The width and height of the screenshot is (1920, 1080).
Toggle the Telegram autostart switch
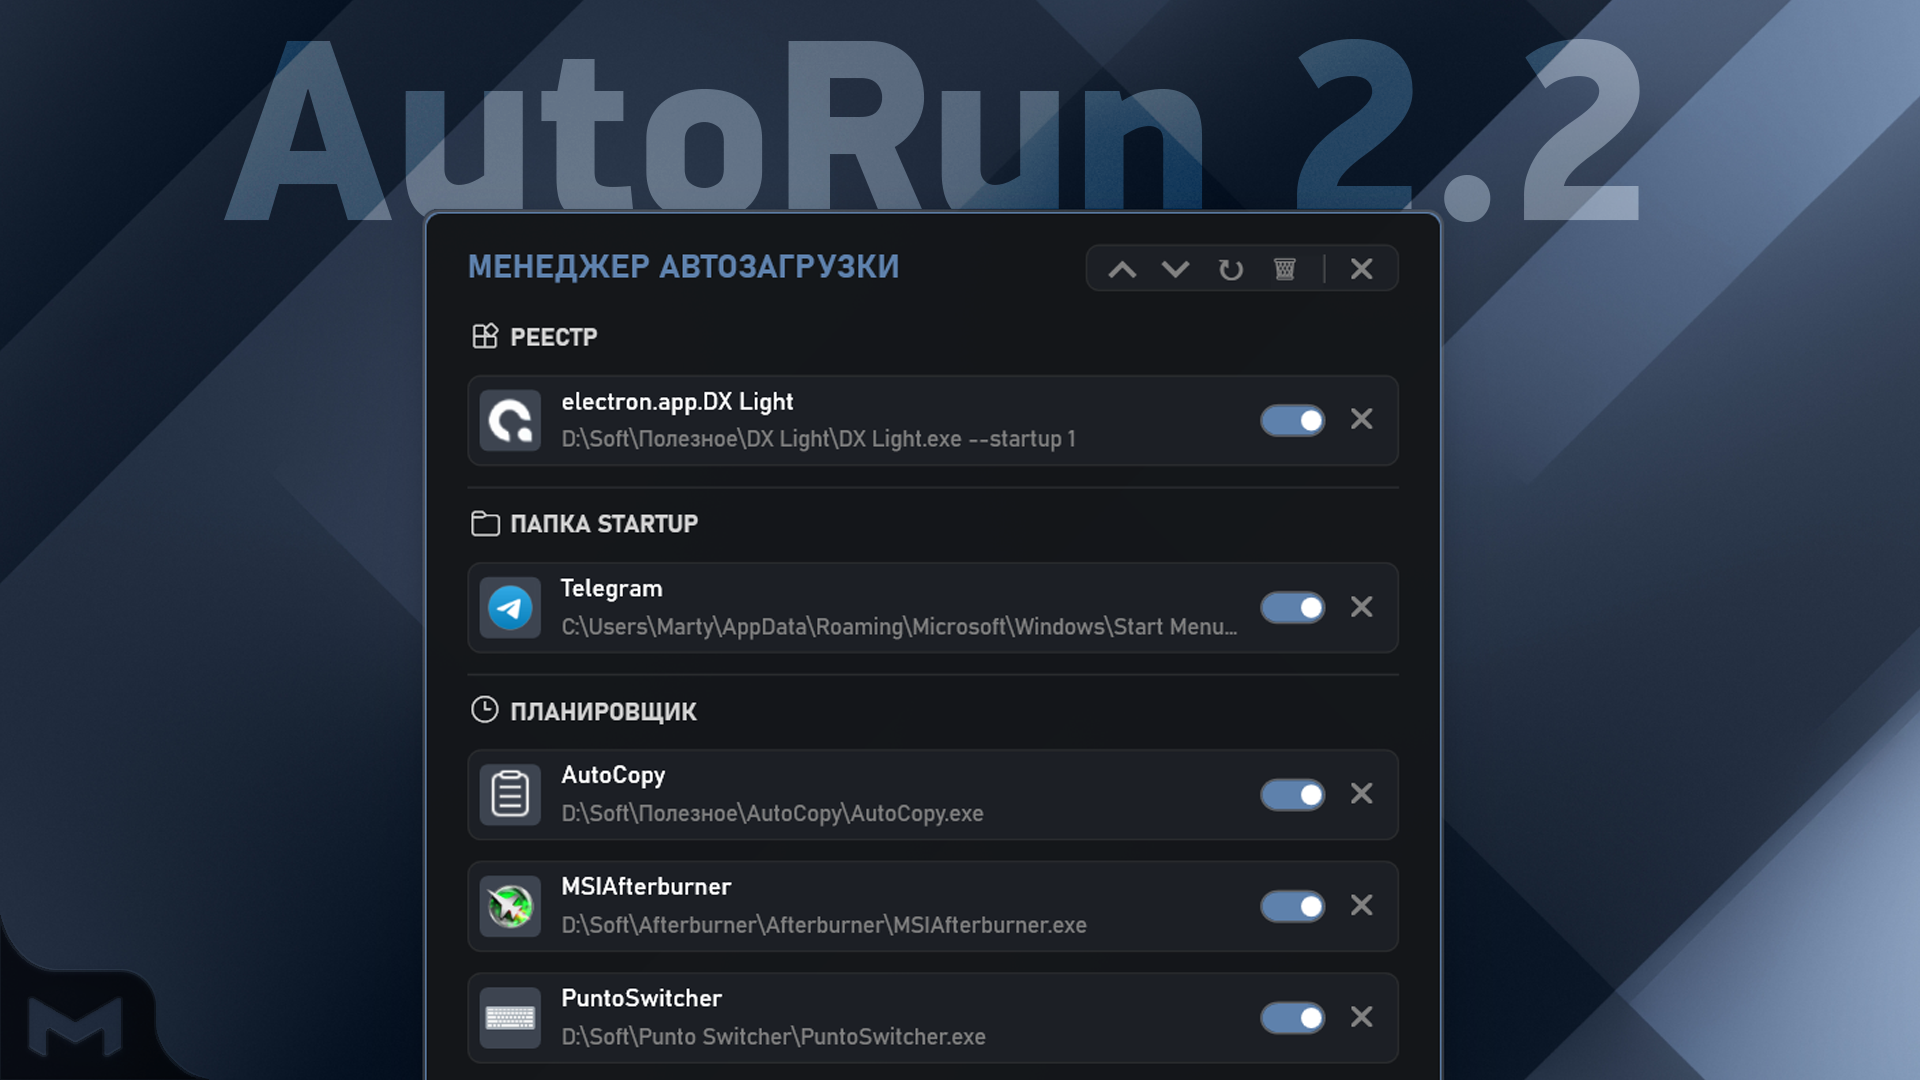(x=1293, y=607)
